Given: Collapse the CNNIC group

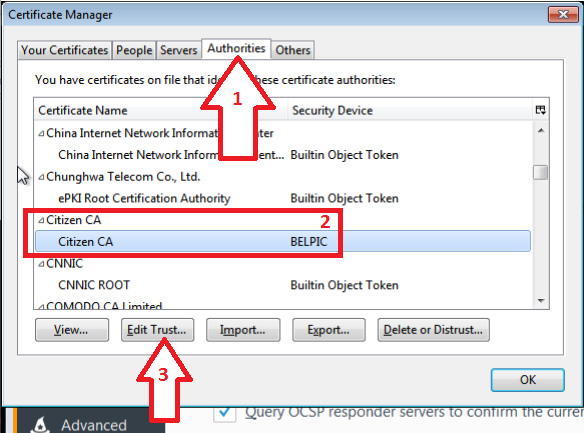Looking at the screenshot, I should coord(41,264).
